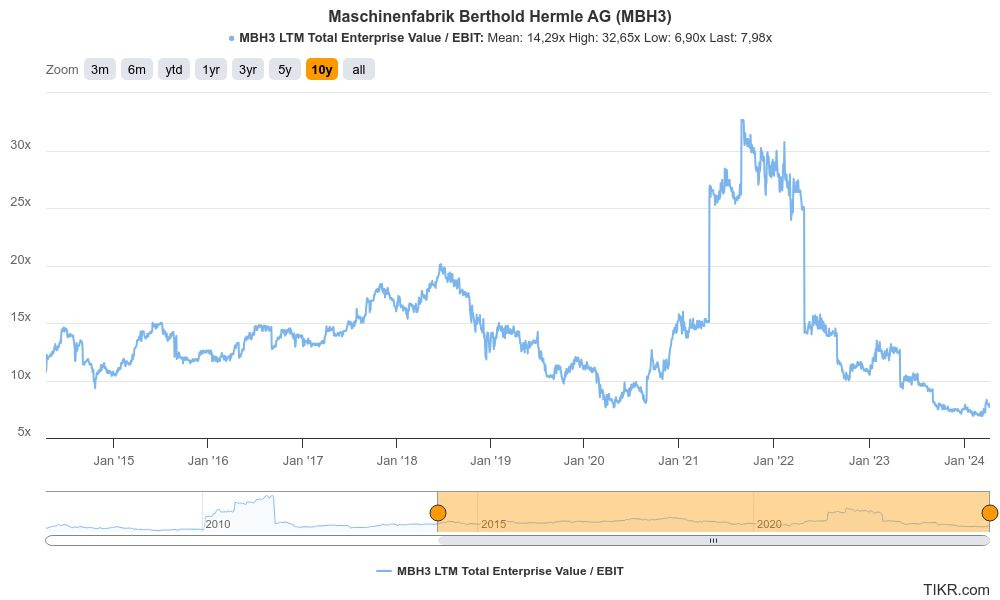Click the Jan '23 axis label
Screen dimensions: 1000x600
pos(869,460)
